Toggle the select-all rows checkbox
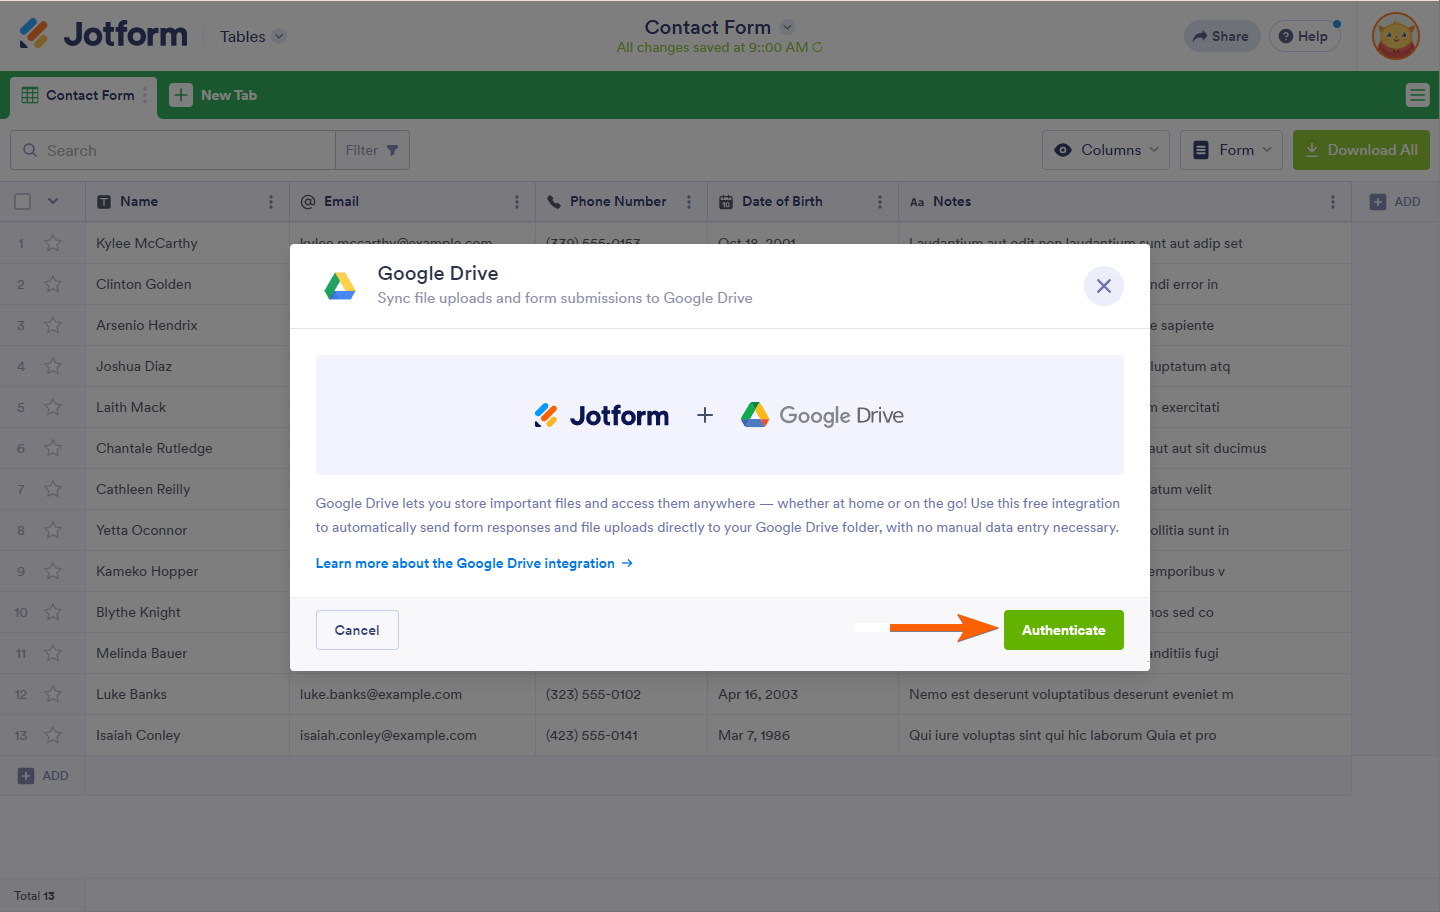Viewport: 1440px width, 912px height. [x=23, y=202]
